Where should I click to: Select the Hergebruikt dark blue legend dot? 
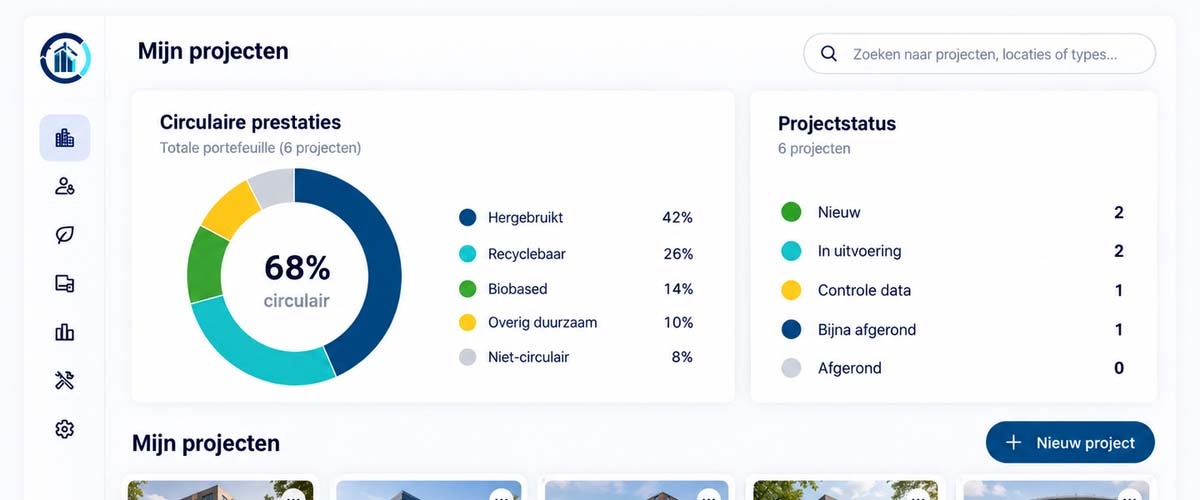click(x=467, y=217)
